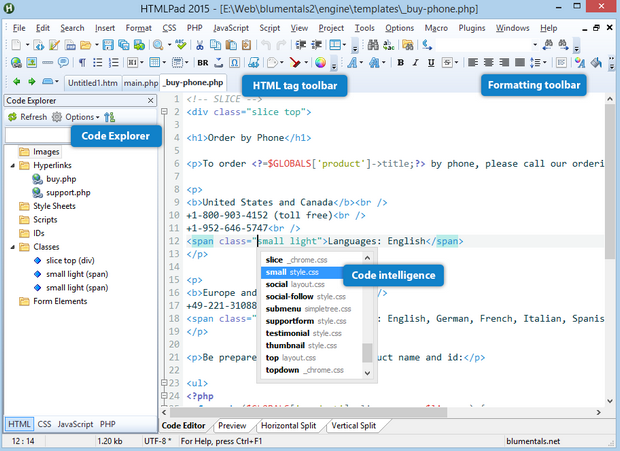Switch to the main.php tab
The height and width of the screenshot is (451, 620).
tap(141, 82)
